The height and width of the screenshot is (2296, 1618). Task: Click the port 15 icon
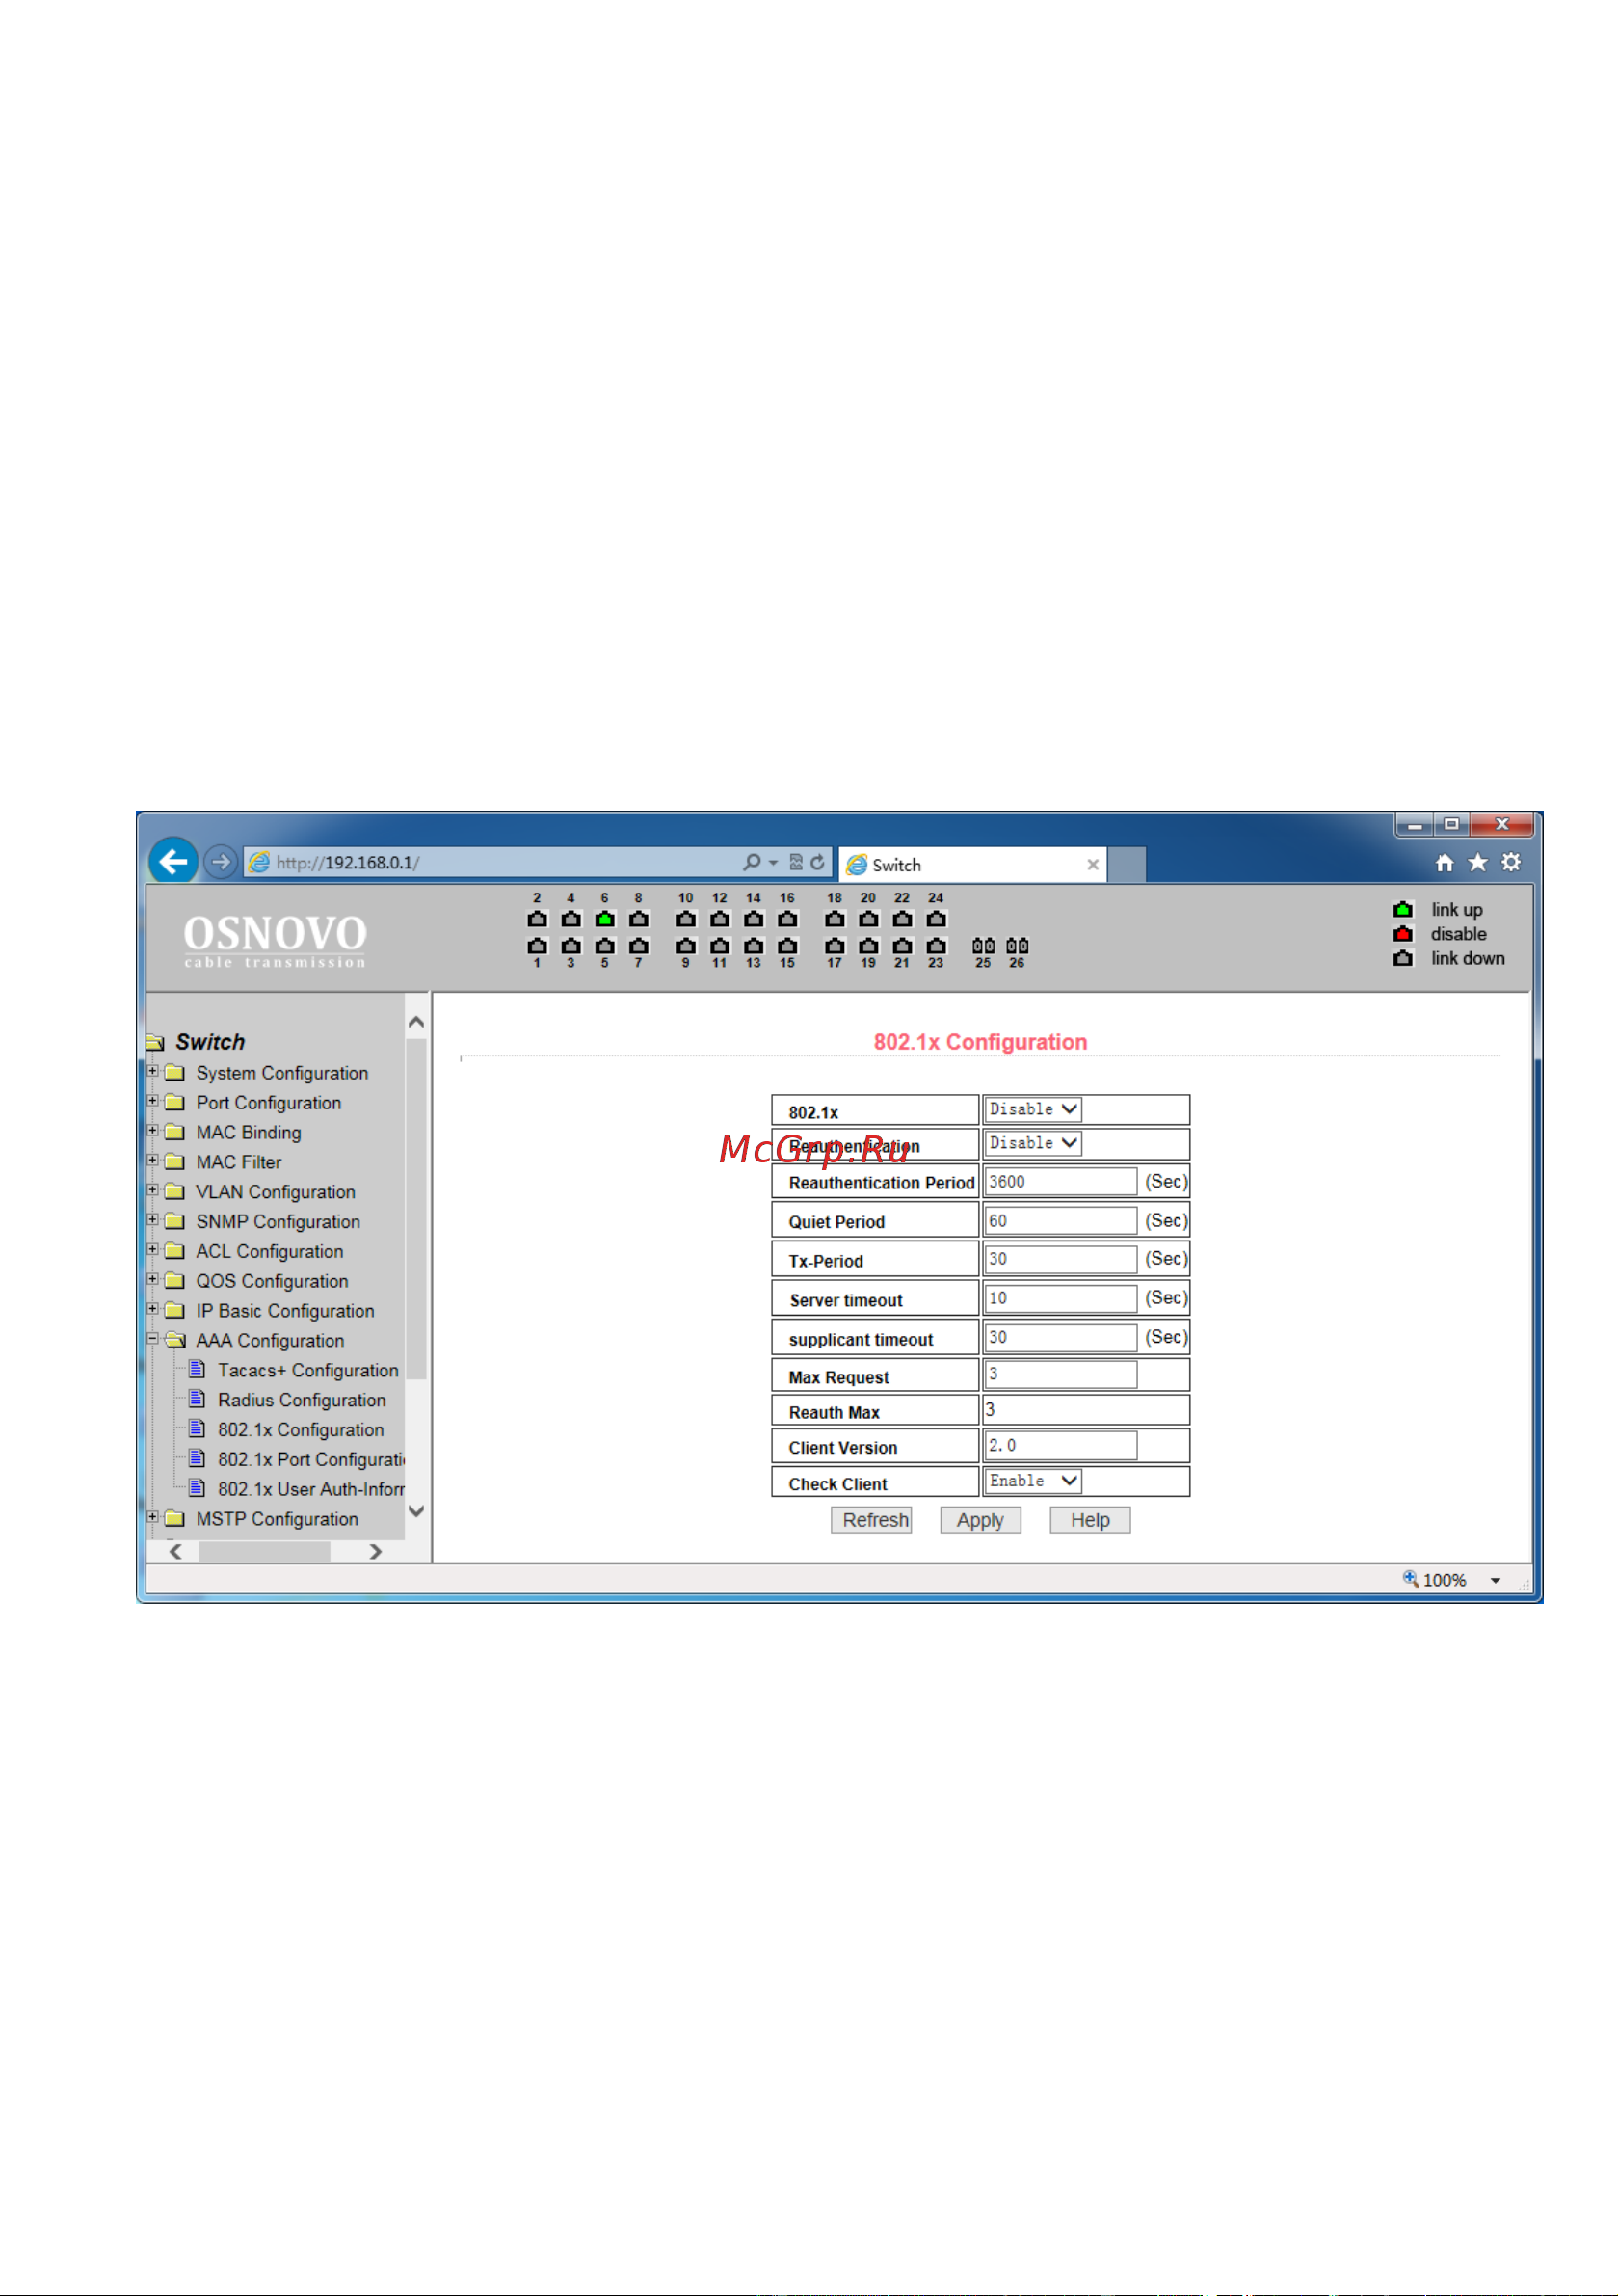[788, 945]
